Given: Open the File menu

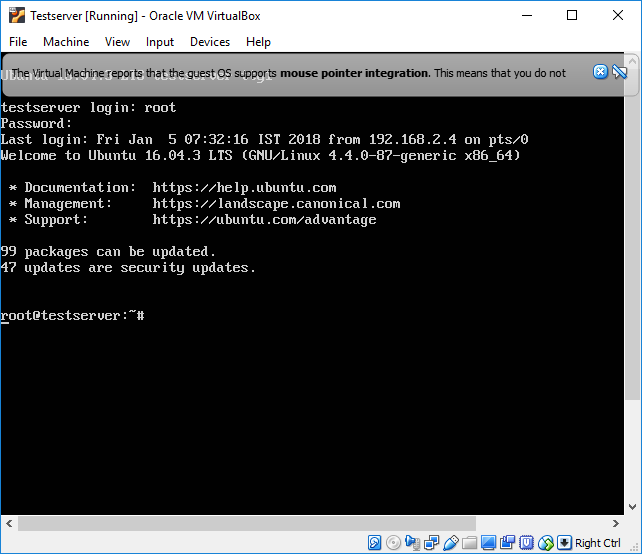Looking at the screenshot, I should [x=18, y=42].
